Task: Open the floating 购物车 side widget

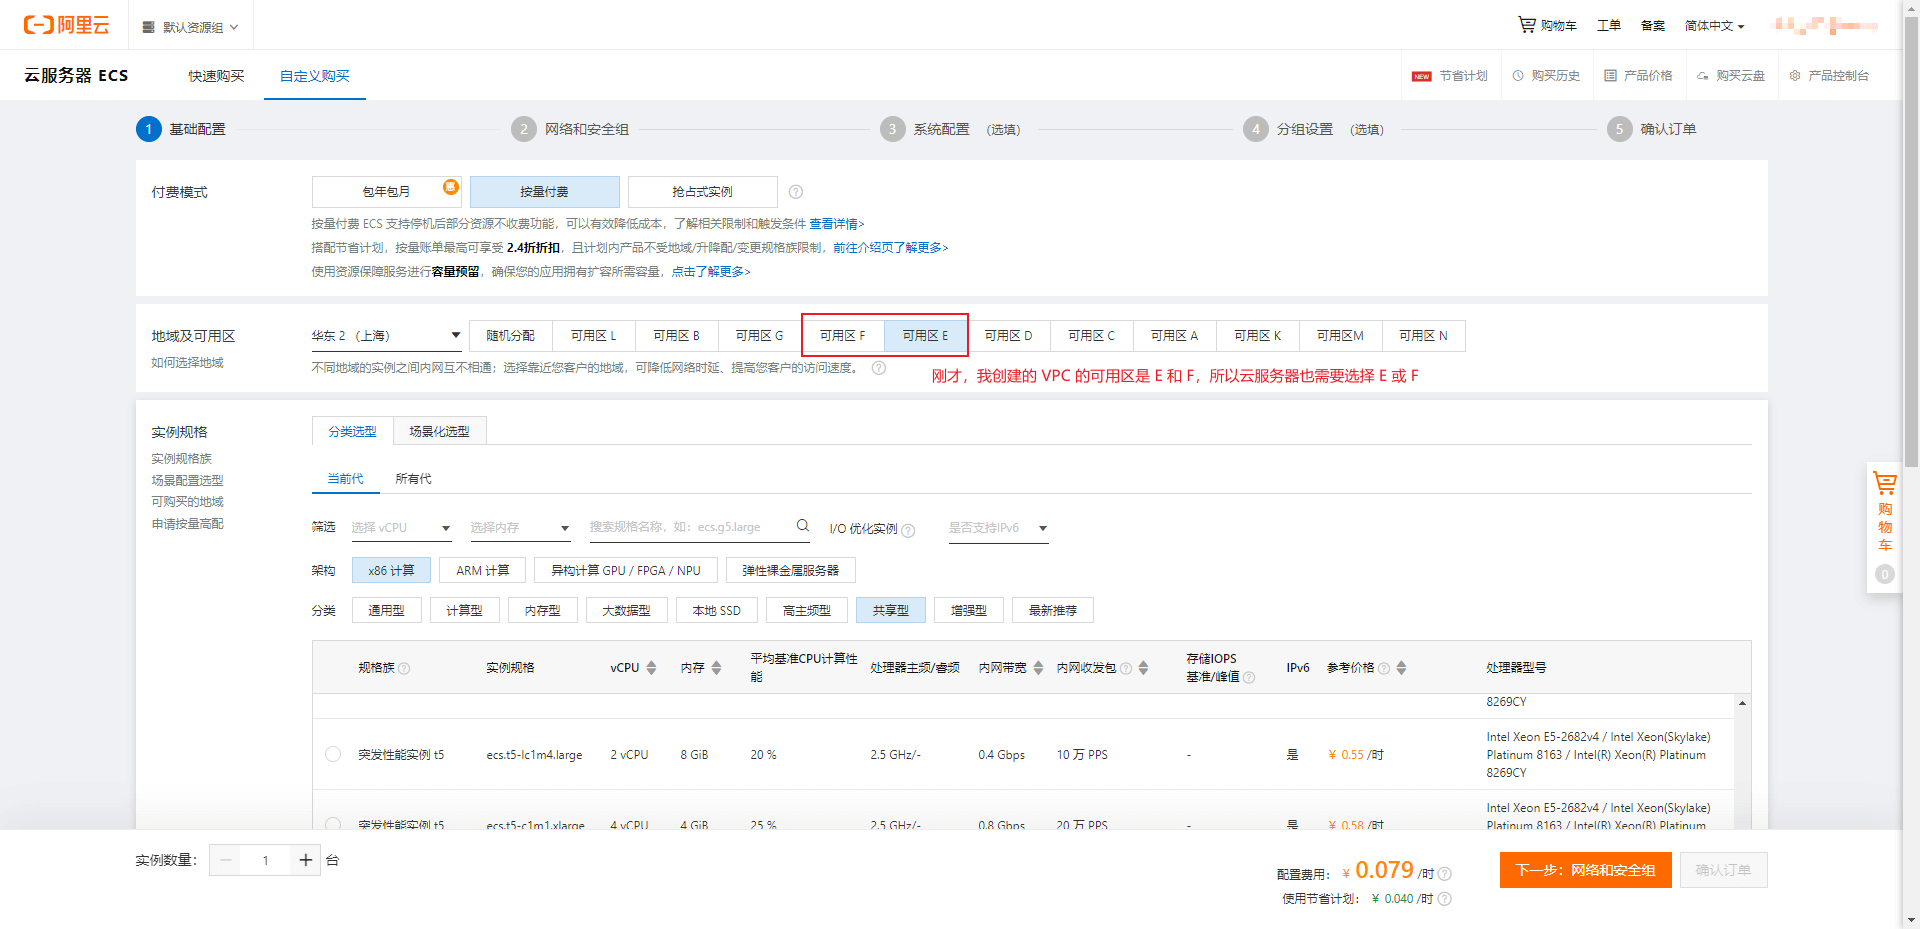Action: pyautogui.click(x=1884, y=527)
